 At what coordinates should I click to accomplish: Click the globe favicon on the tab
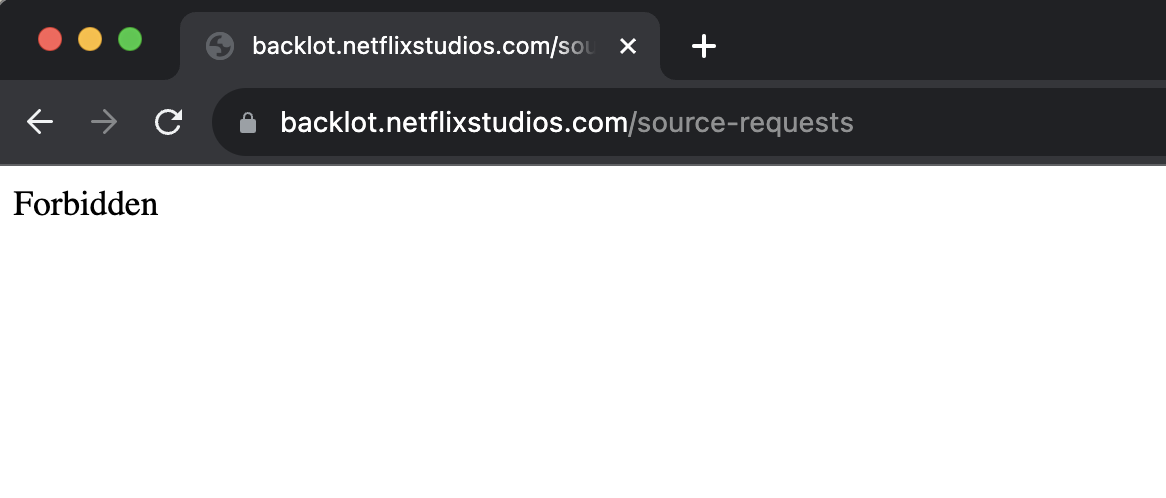pos(220,46)
